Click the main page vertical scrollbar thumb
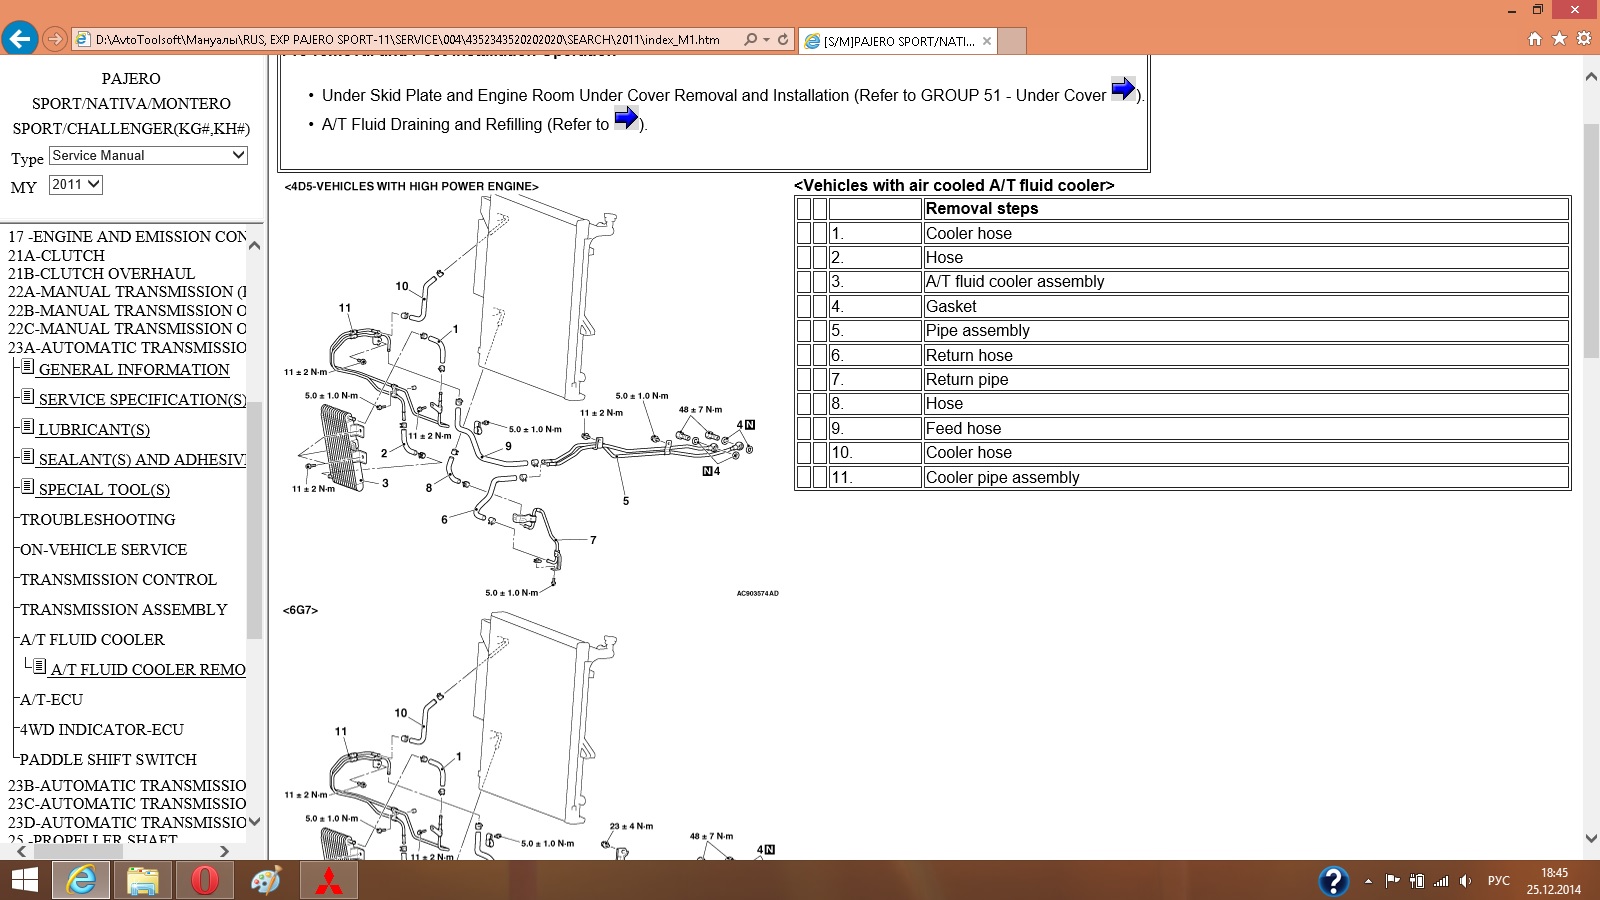This screenshot has height=900, width=1600. (x=1591, y=240)
